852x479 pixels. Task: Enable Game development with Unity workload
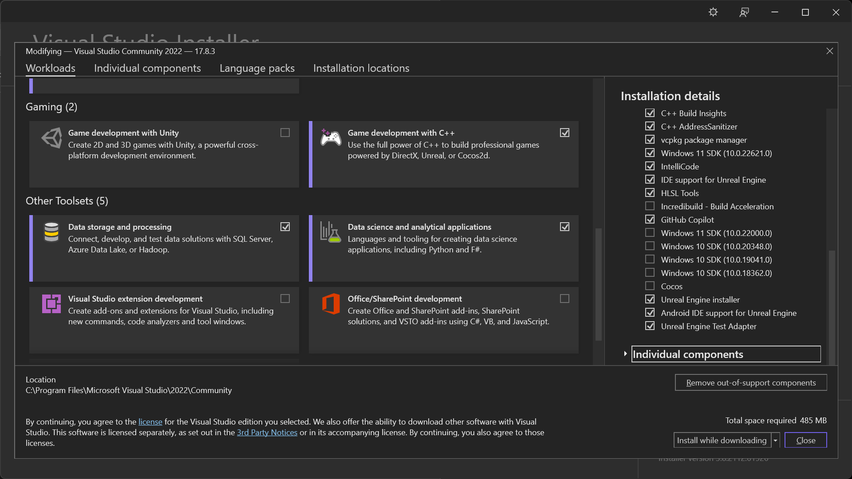tap(285, 133)
